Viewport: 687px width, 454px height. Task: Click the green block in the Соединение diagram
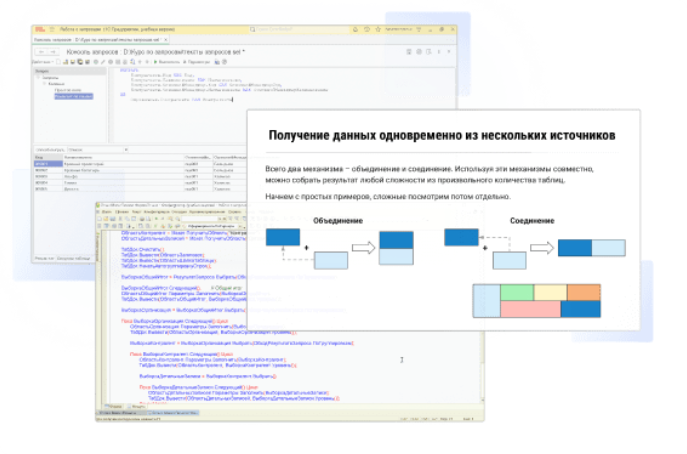tap(516, 292)
